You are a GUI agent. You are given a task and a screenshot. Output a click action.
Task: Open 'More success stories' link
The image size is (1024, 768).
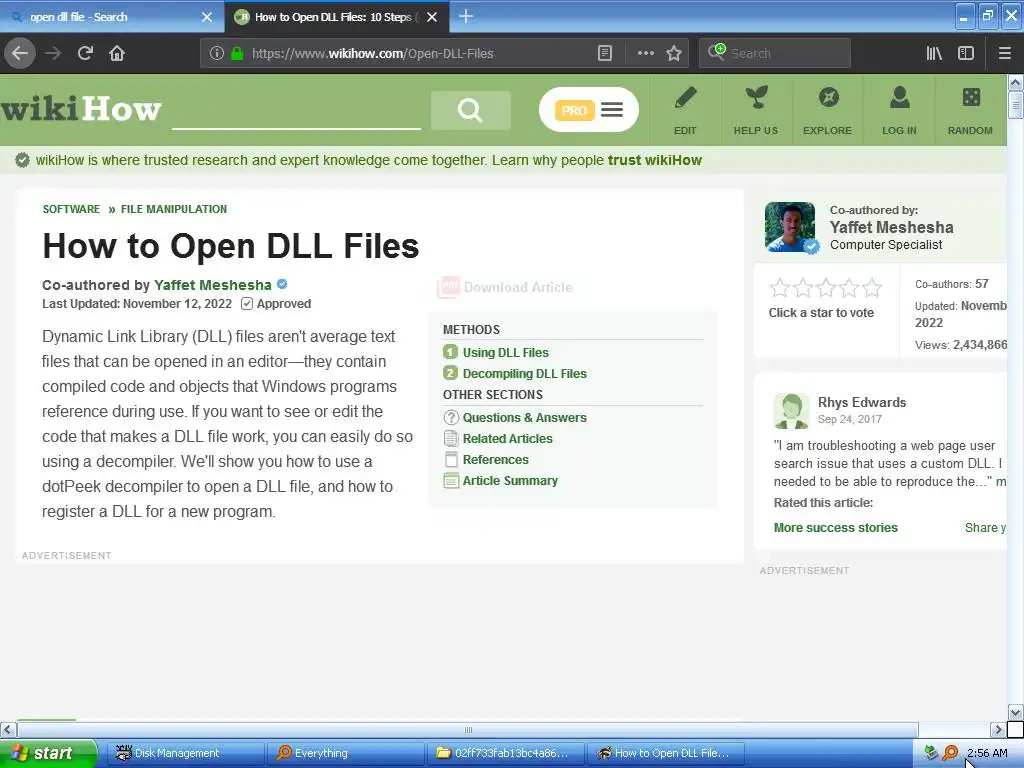[836, 528]
